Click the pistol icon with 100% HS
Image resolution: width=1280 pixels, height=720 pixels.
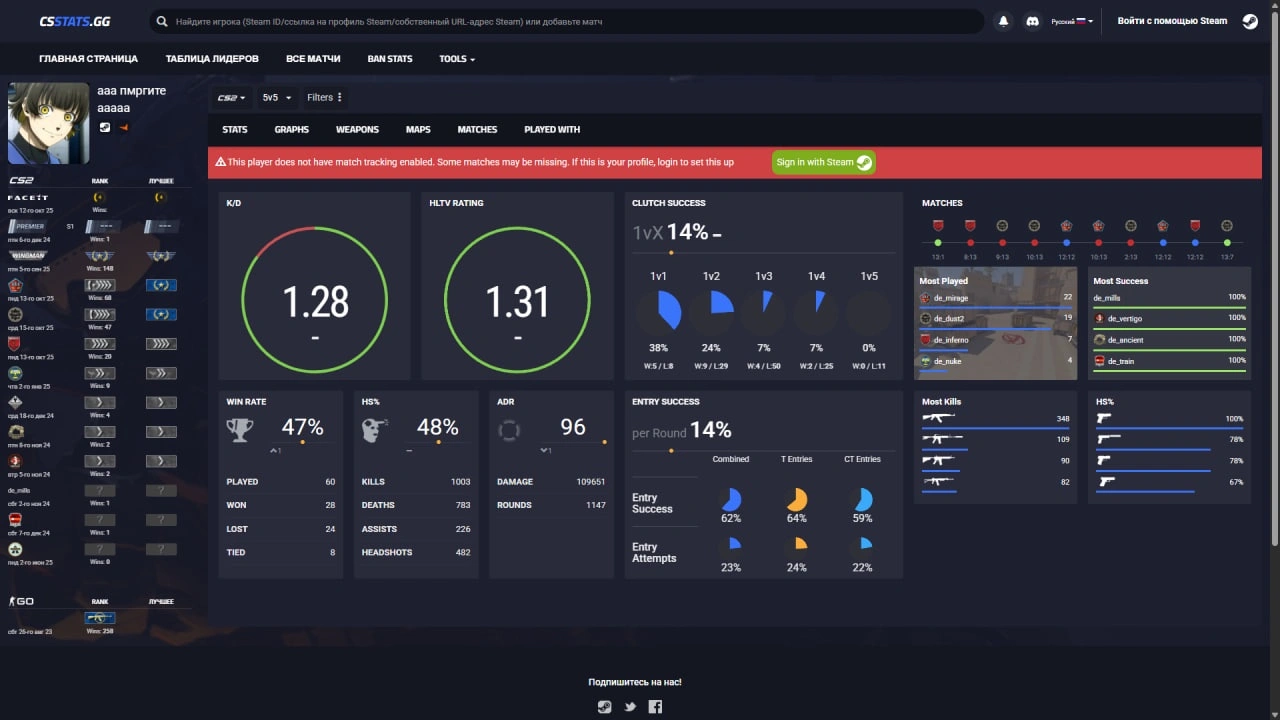1104,418
